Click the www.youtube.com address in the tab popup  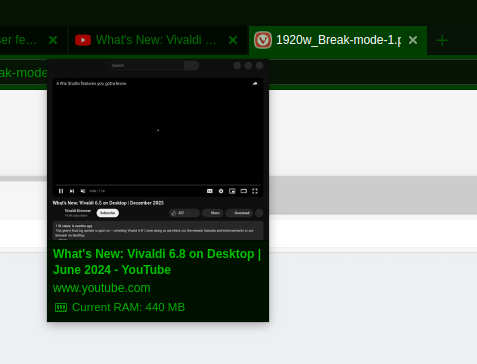[102, 288]
